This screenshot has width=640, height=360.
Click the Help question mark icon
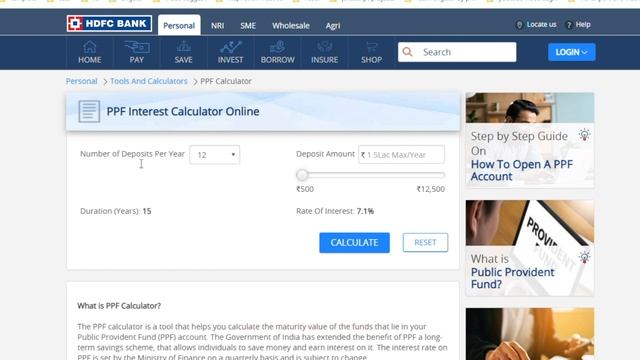[569, 25]
